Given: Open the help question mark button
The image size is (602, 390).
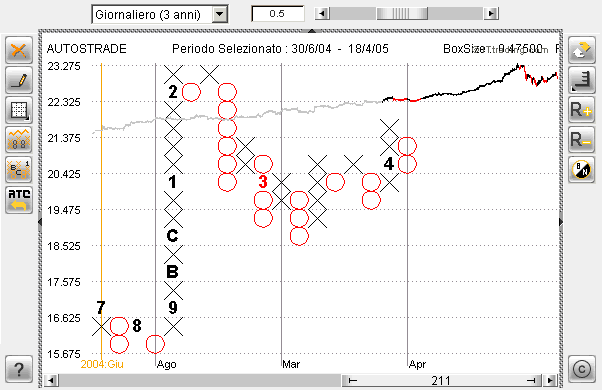Looking at the screenshot, I should point(19,369).
